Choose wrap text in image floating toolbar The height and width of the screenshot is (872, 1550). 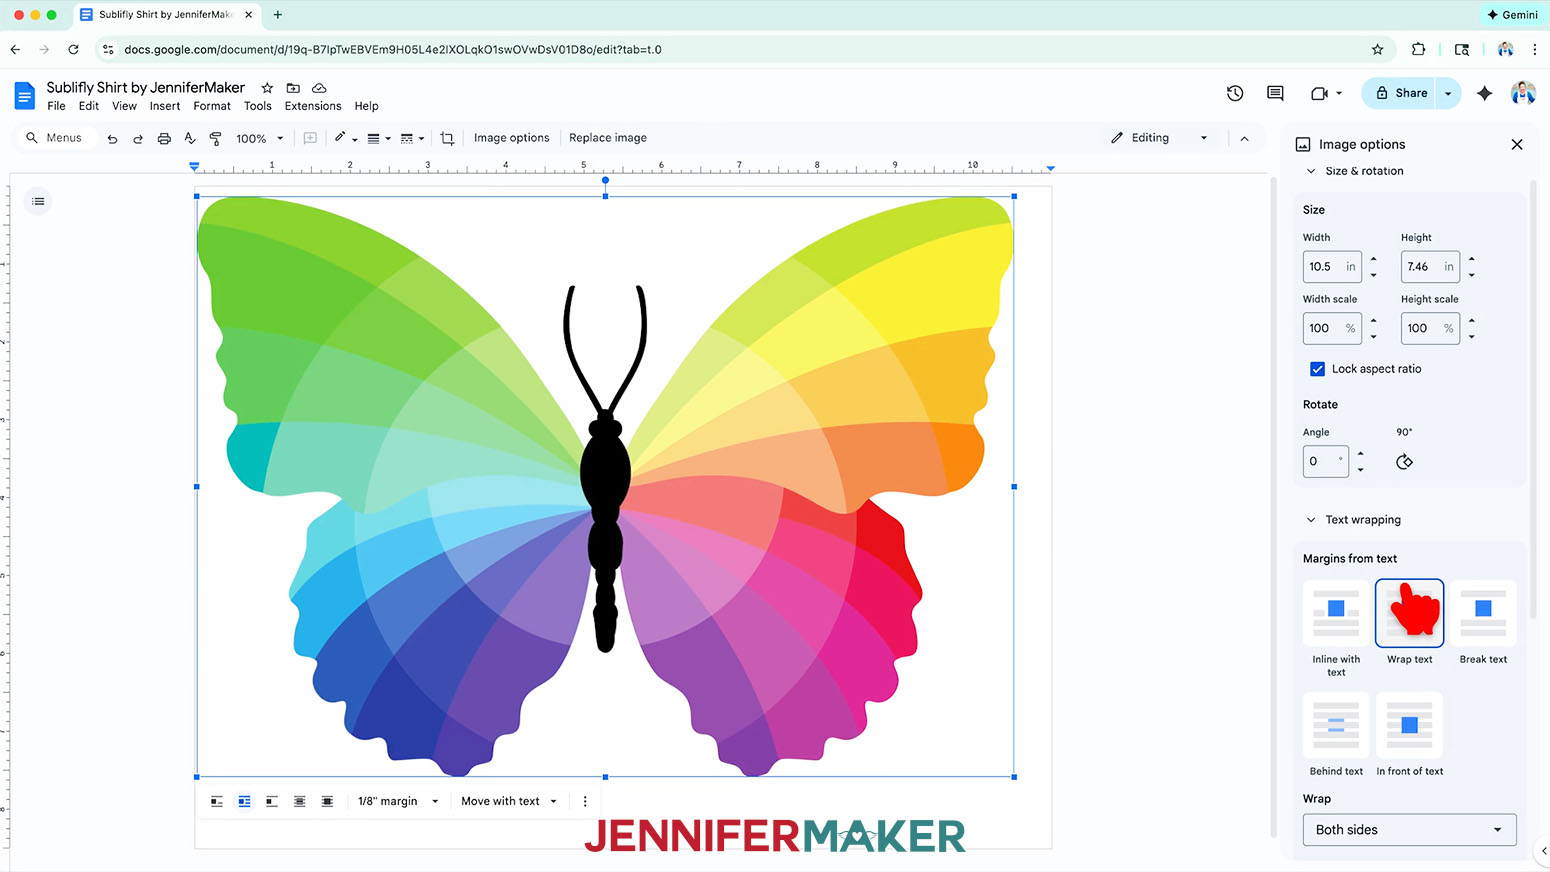244,801
